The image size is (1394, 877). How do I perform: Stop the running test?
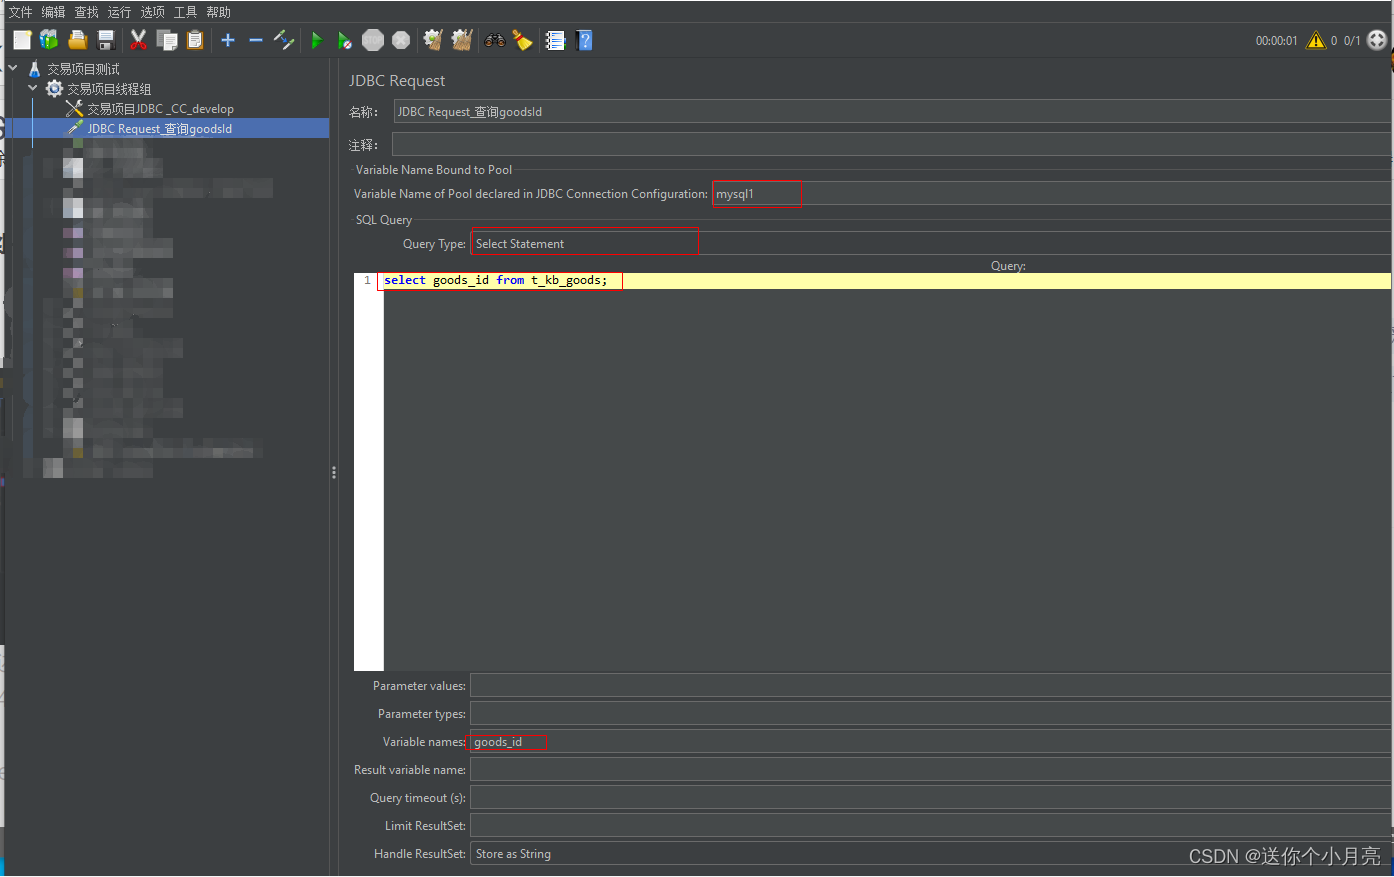click(x=373, y=40)
